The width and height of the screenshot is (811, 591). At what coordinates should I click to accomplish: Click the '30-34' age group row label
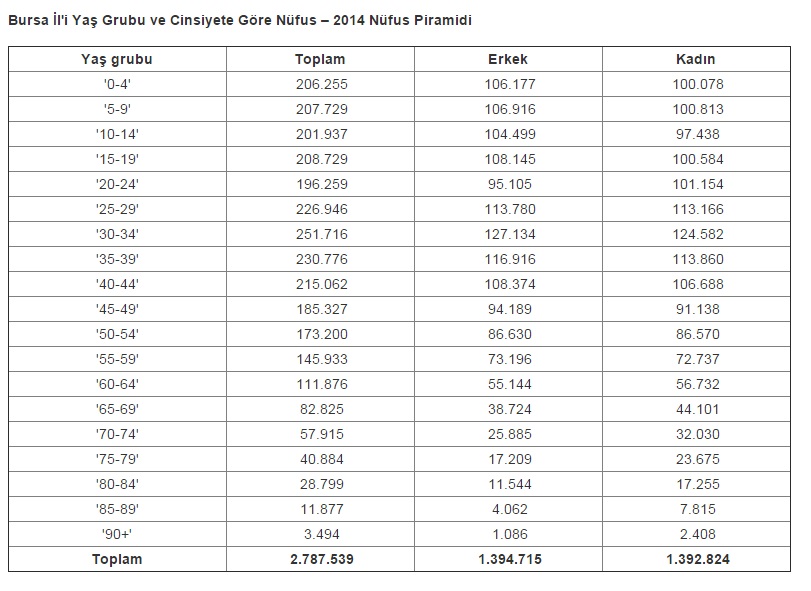[117, 235]
